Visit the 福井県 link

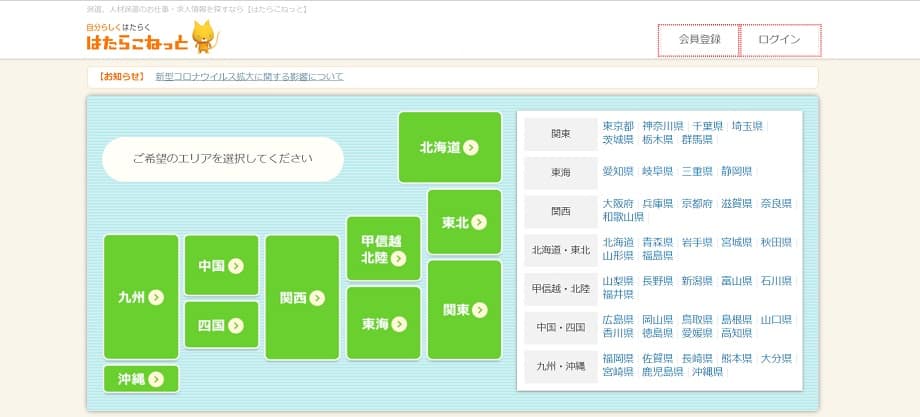click(618, 294)
